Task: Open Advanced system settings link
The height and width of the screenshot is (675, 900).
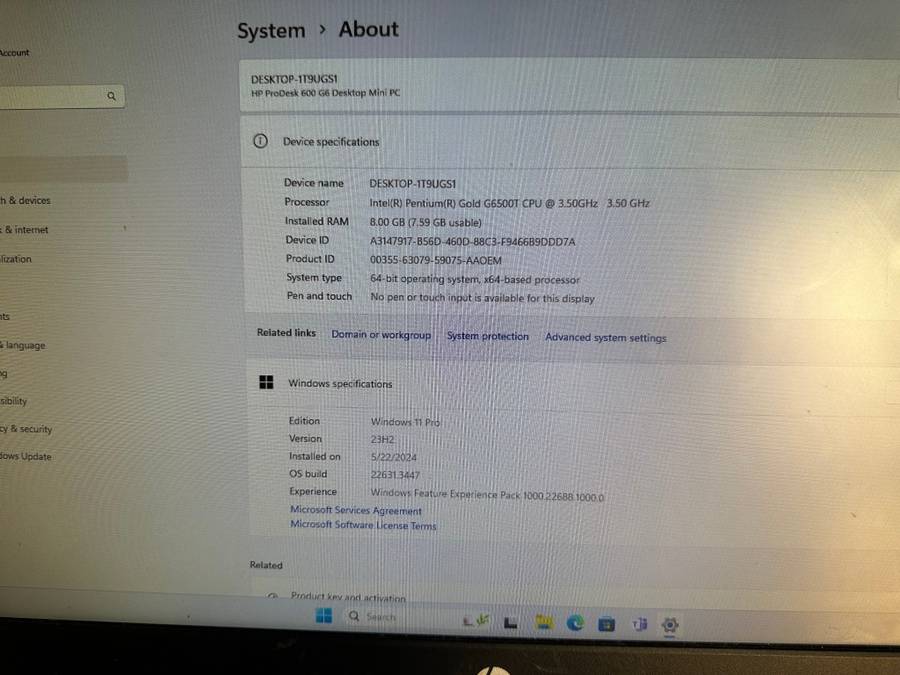Action: pos(605,338)
